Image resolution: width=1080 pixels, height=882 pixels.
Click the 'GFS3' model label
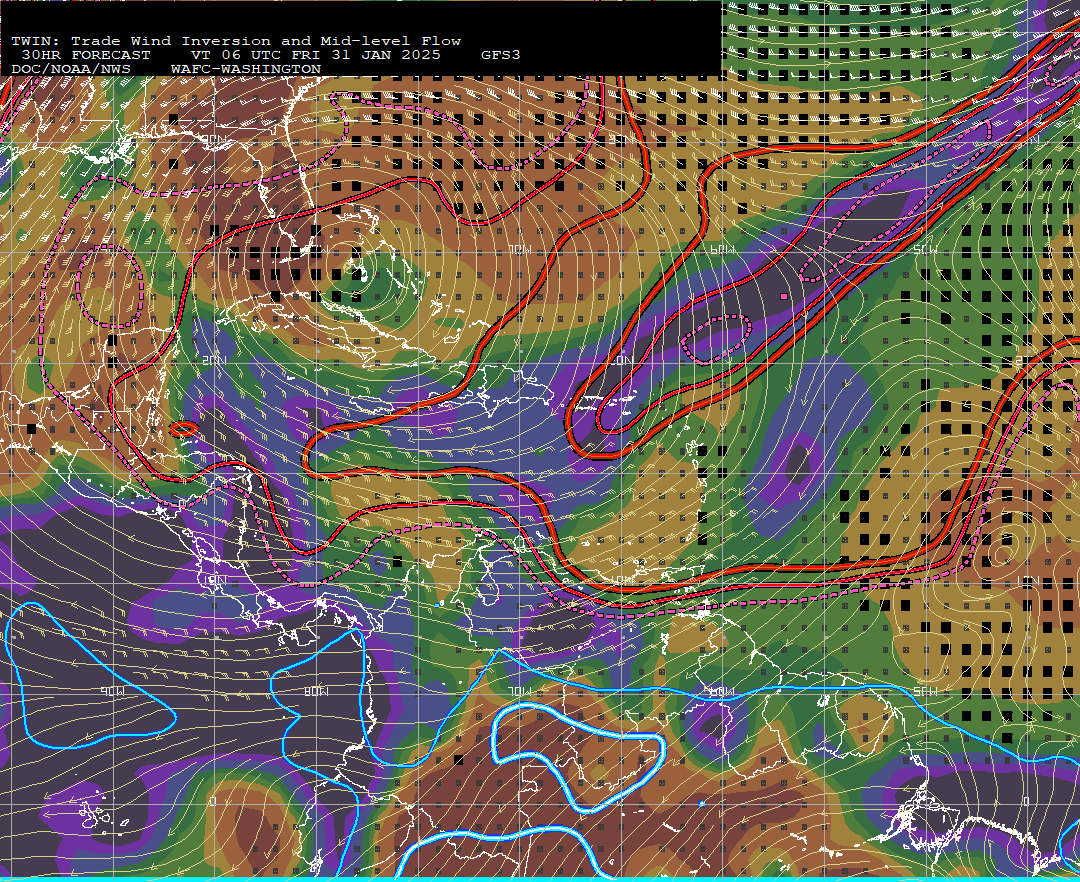(501, 55)
